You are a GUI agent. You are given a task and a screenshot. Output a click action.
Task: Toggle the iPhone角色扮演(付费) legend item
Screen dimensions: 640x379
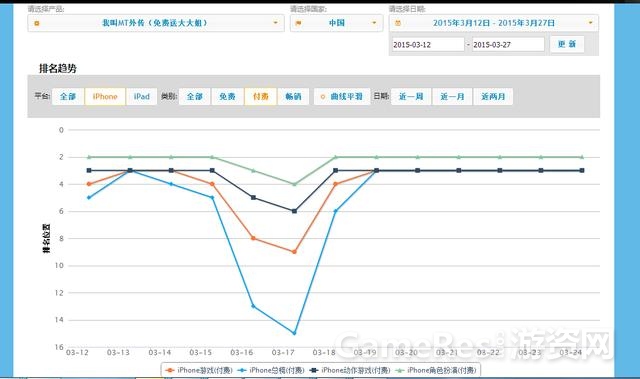click(x=437, y=370)
